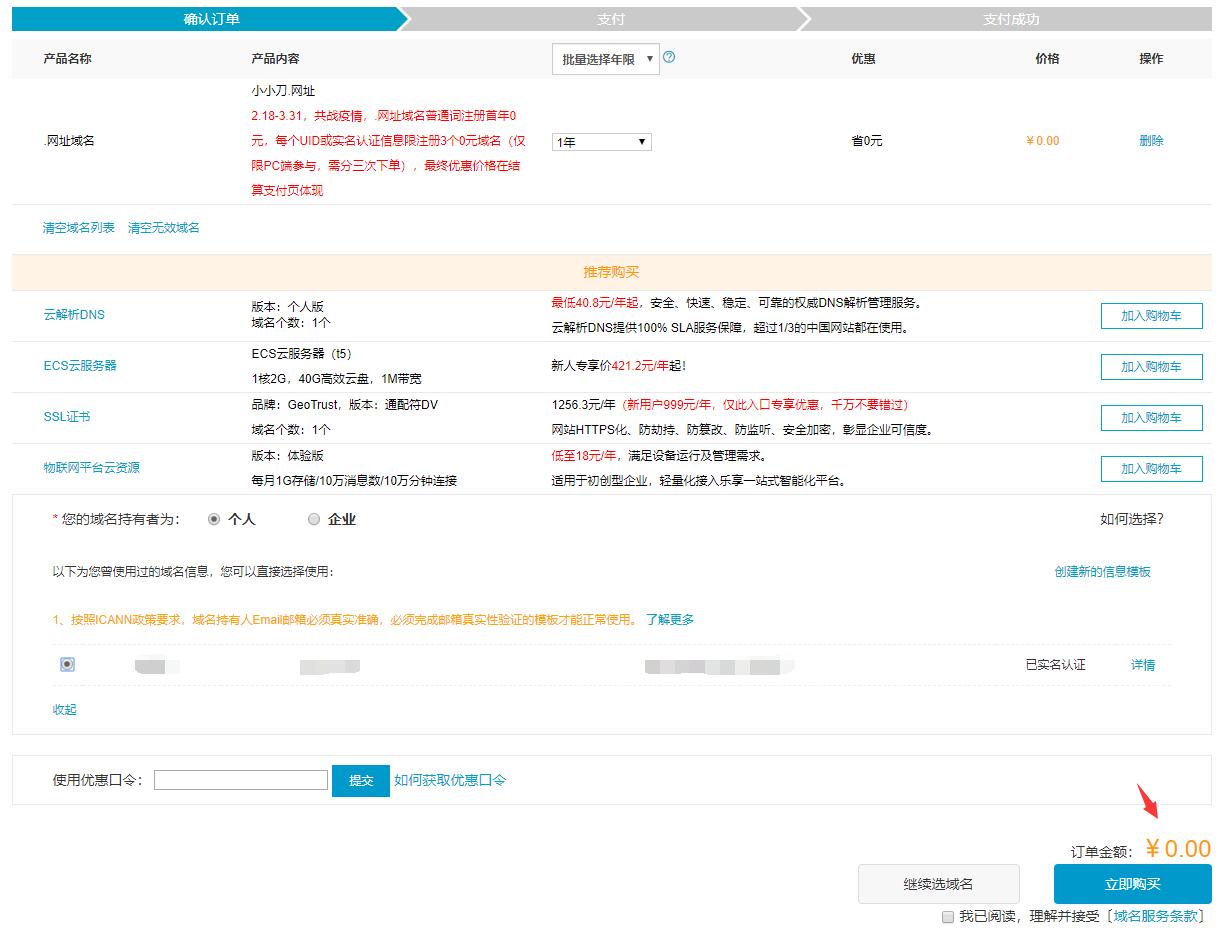
Task: Select 企业 as domain holder type
Action: [314, 520]
